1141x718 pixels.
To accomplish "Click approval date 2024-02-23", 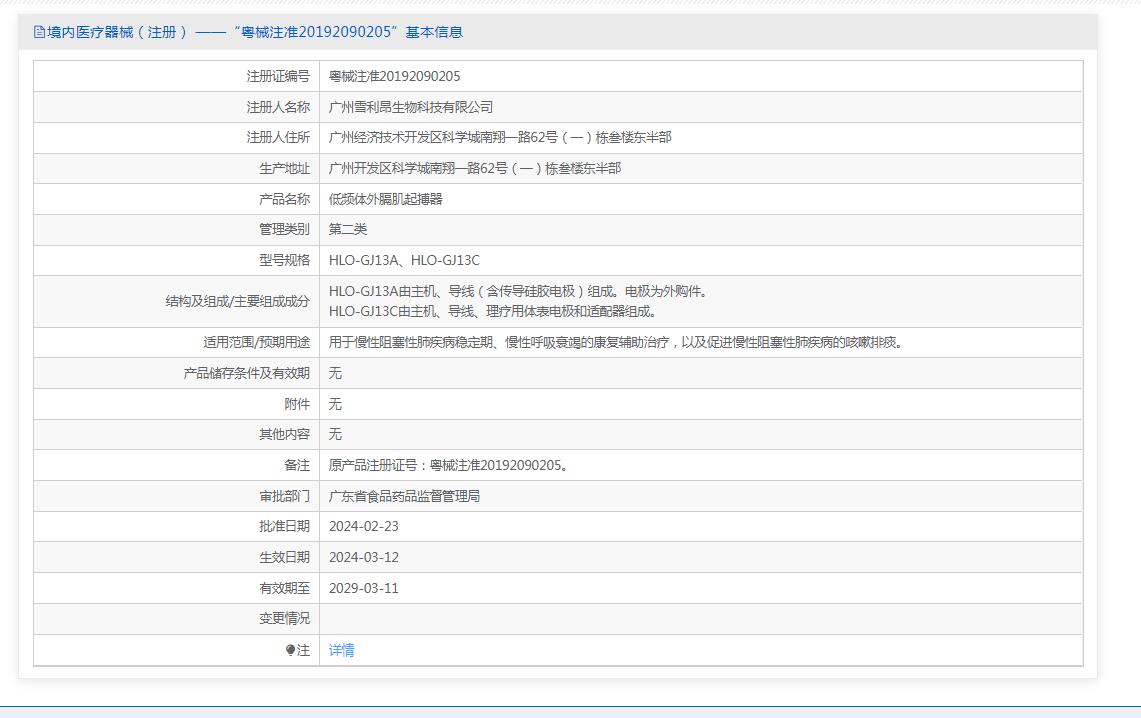I will [x=363, y=526].
